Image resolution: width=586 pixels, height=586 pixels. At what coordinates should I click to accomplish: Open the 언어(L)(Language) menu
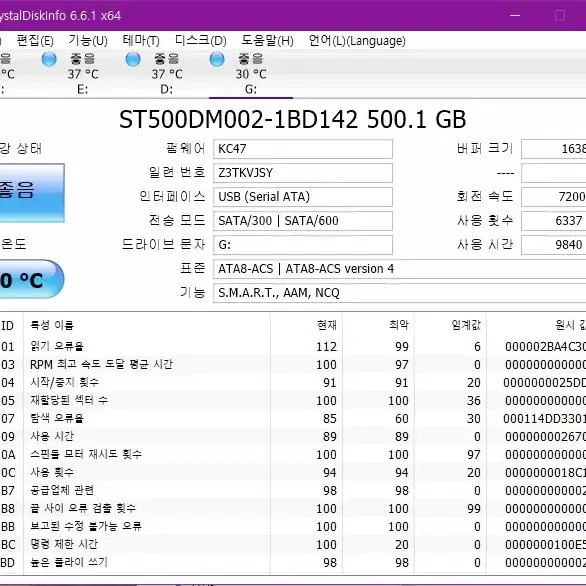(357, 40)
